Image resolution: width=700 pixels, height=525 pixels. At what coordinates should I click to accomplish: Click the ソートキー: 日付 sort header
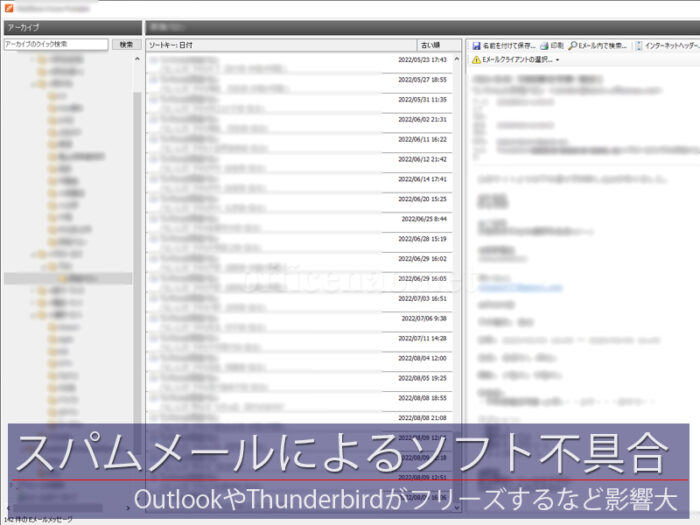[281, 45]
